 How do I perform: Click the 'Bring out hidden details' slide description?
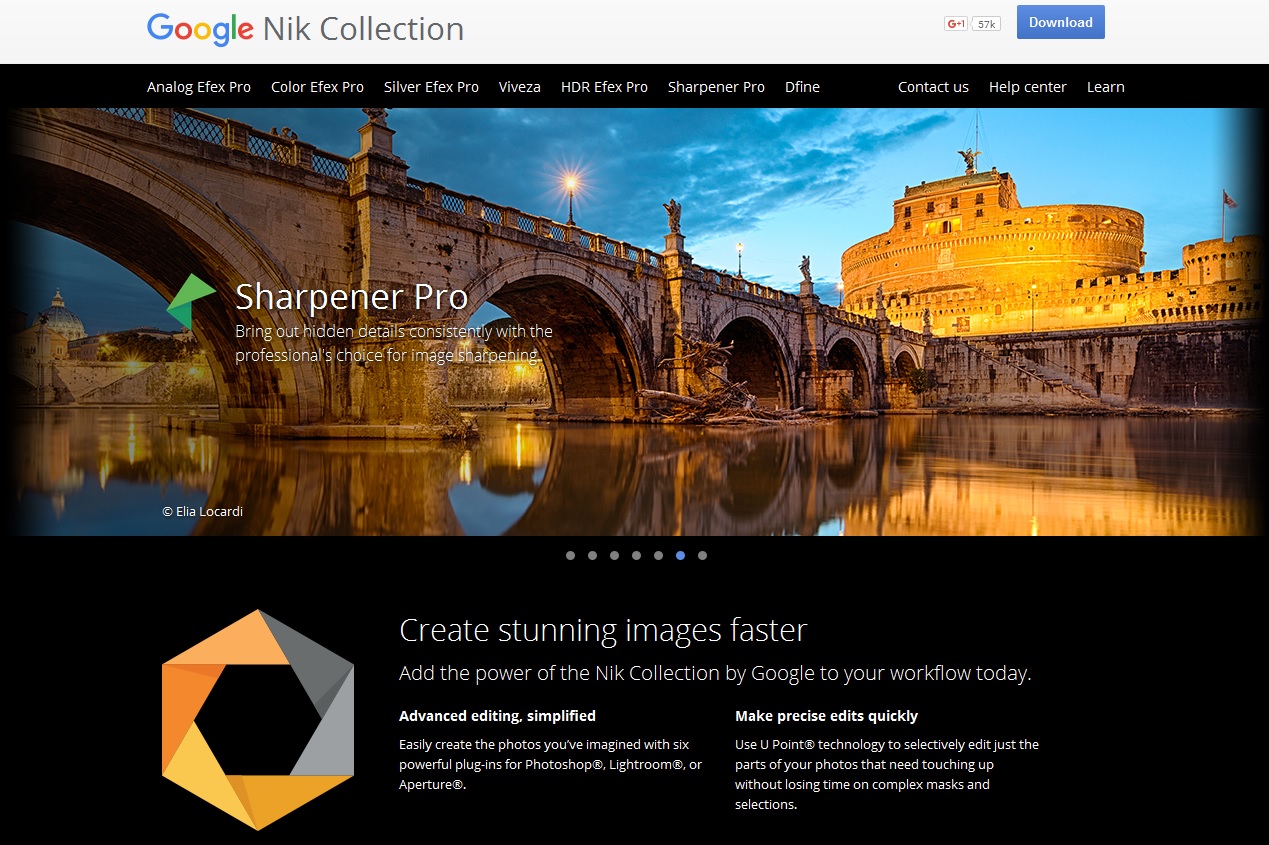tap(394, 343)
